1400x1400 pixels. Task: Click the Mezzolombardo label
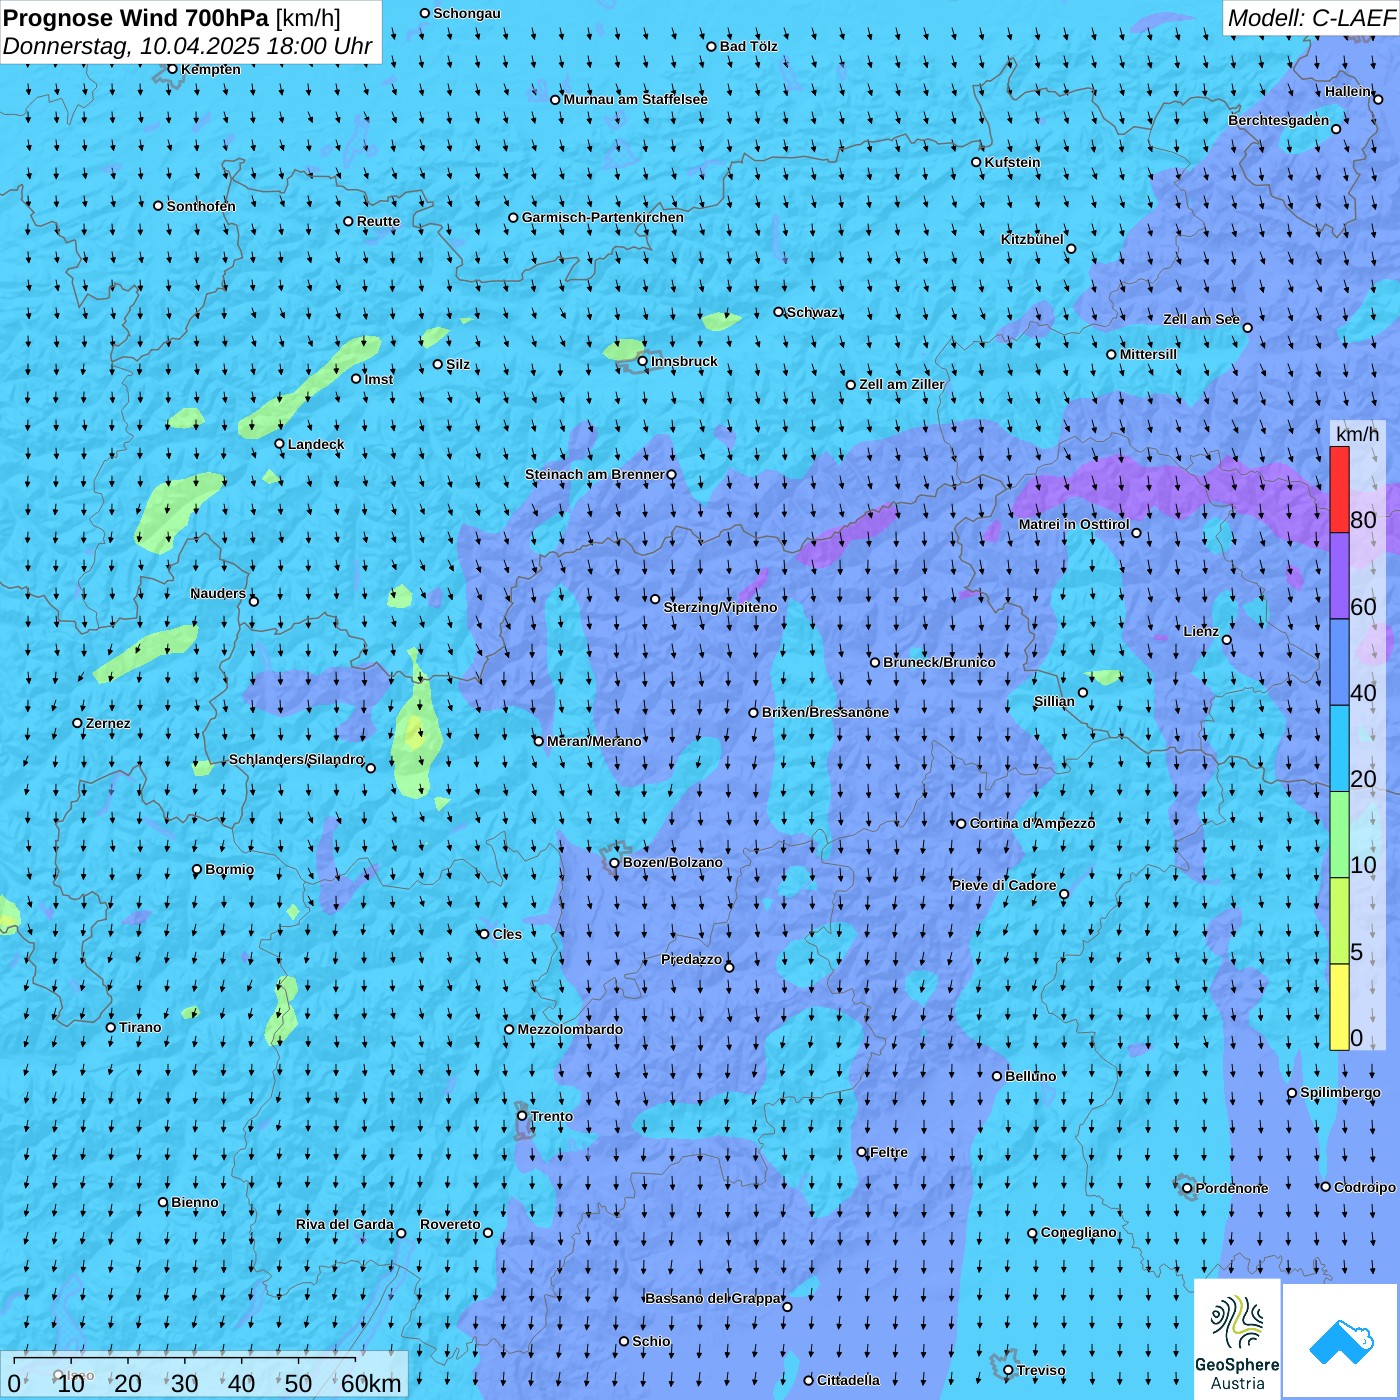(x=570, y=1029)
